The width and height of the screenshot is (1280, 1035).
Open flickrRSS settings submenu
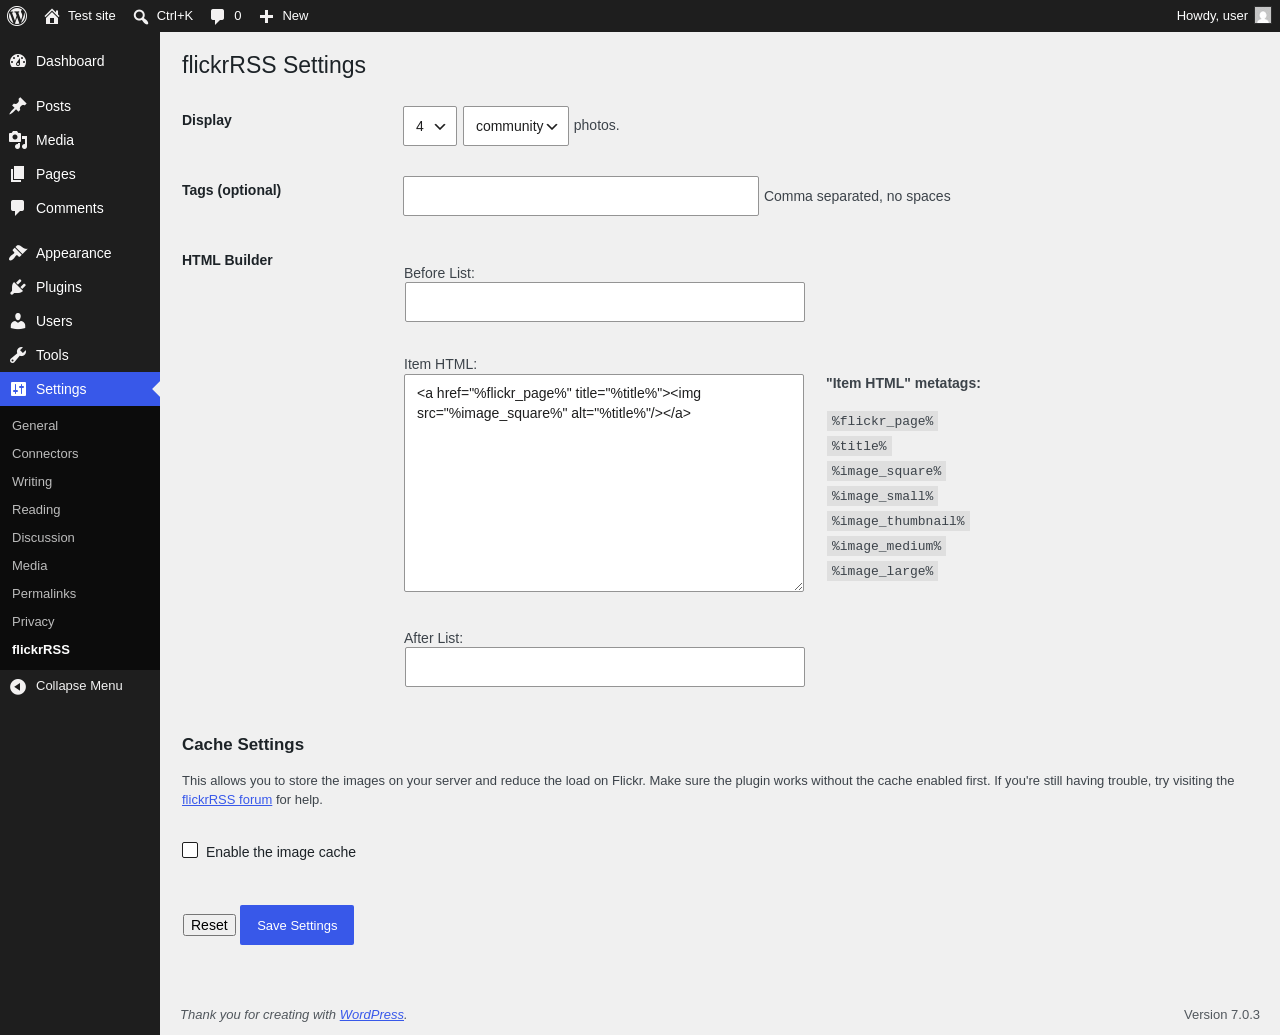(x=41, y=650)
